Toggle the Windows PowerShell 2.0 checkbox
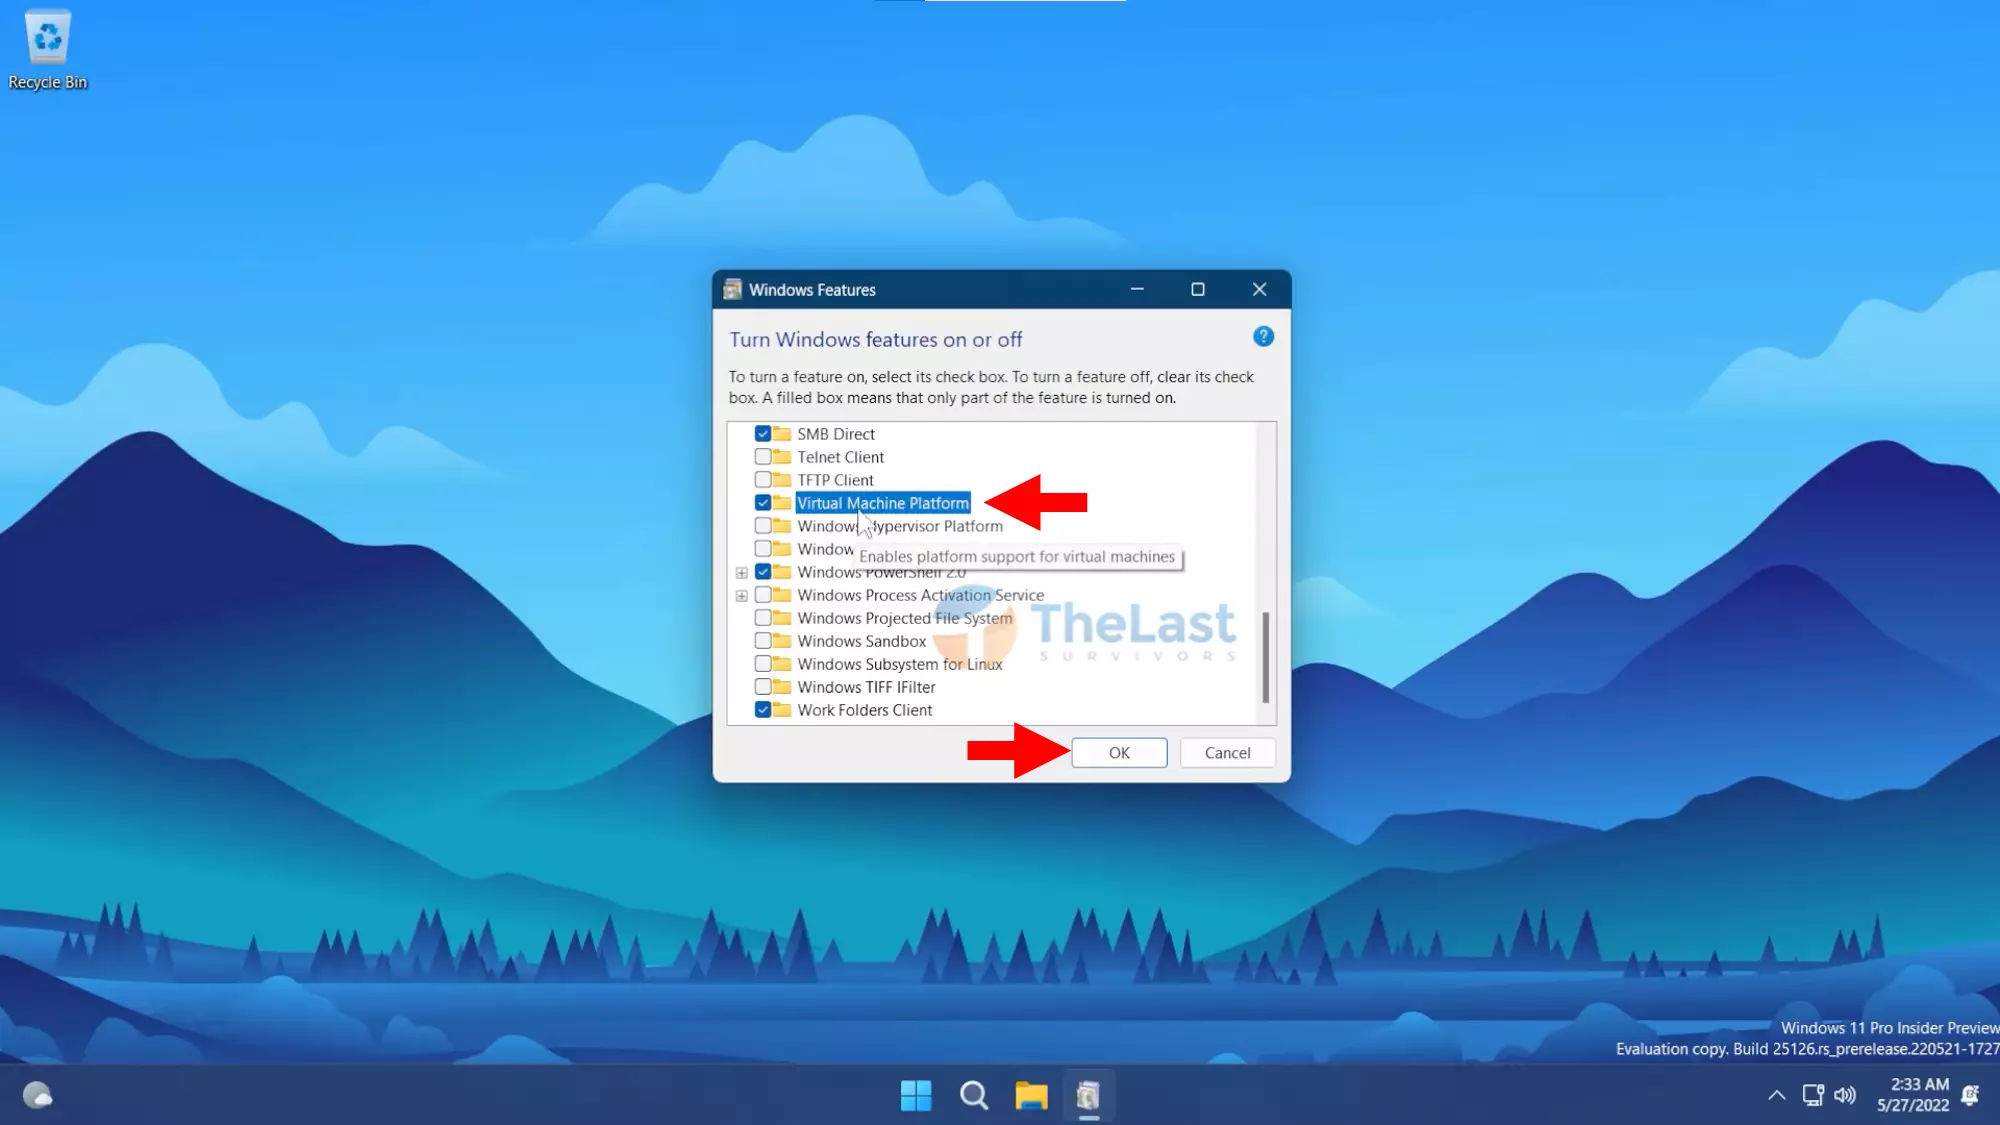This screenshot has height=1125, width=2000. point(763,572)
